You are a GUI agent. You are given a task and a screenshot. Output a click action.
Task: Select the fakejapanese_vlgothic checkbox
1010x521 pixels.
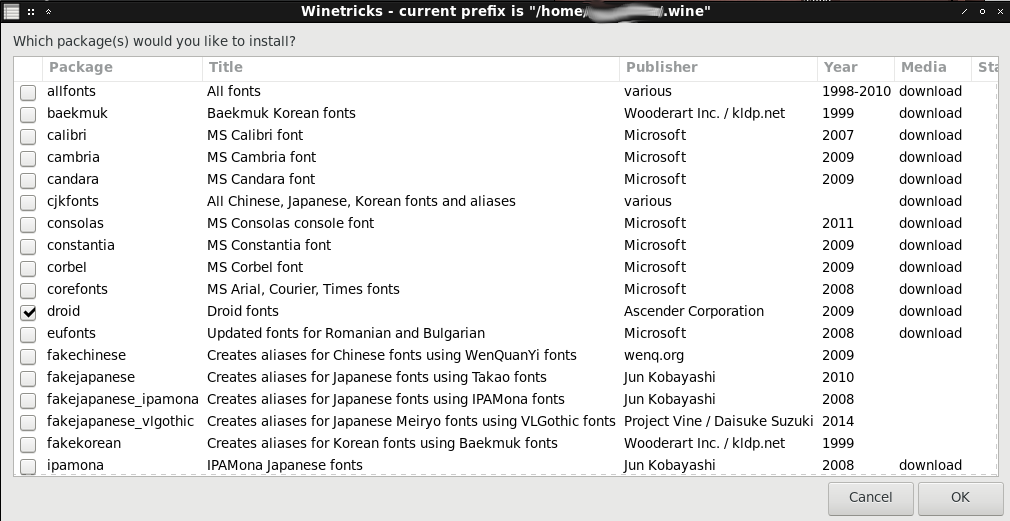pyautogui.click(x=28, y=422)
